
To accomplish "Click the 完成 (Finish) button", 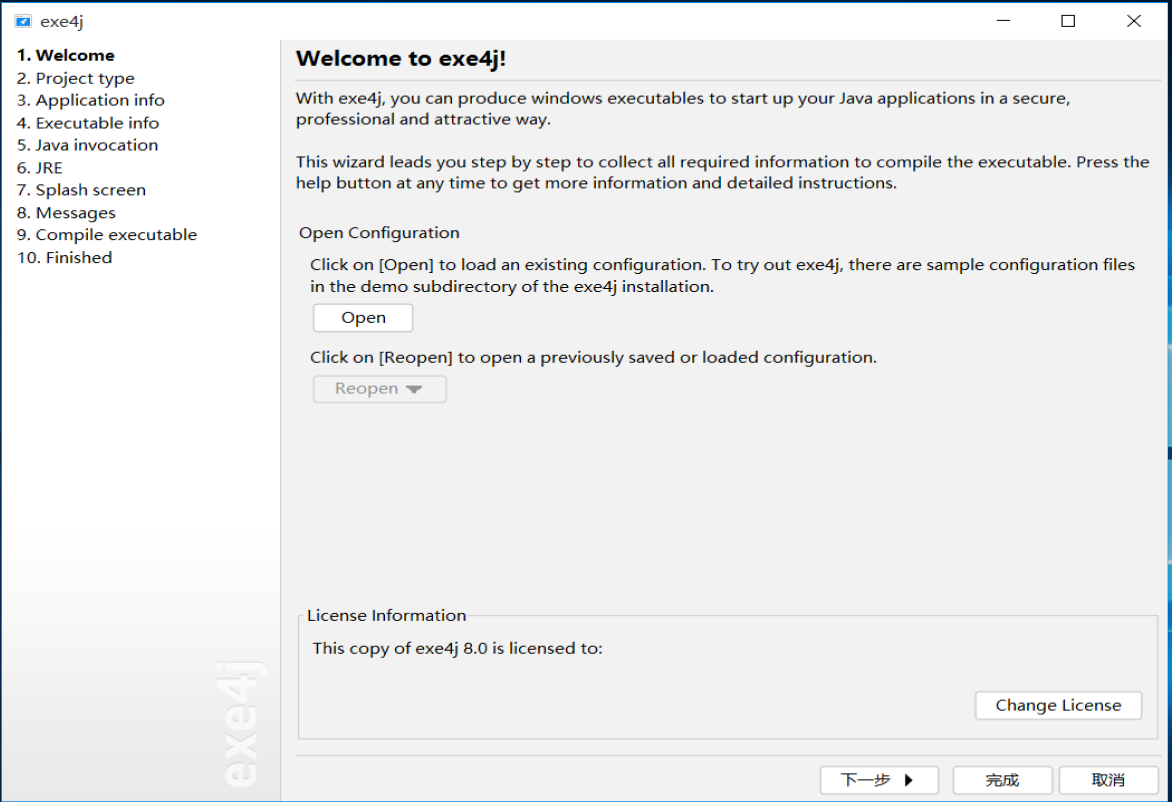I will [x=1002, y=780].
